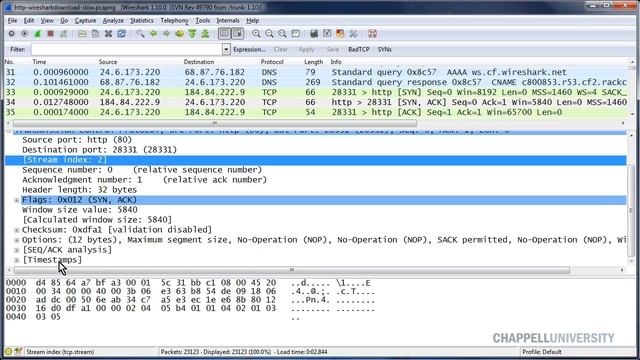Zoom in on packet text
This screenshot has height=360, width=640.
(x=256, y=34)
